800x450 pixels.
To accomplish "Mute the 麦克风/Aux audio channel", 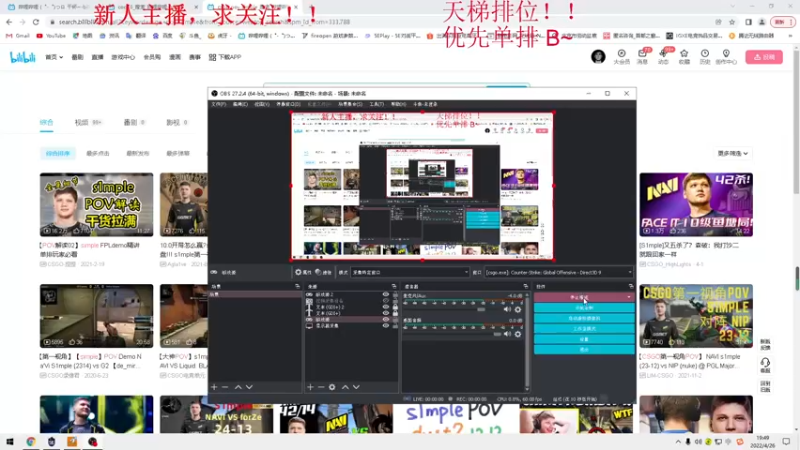I will coord(507,310).
